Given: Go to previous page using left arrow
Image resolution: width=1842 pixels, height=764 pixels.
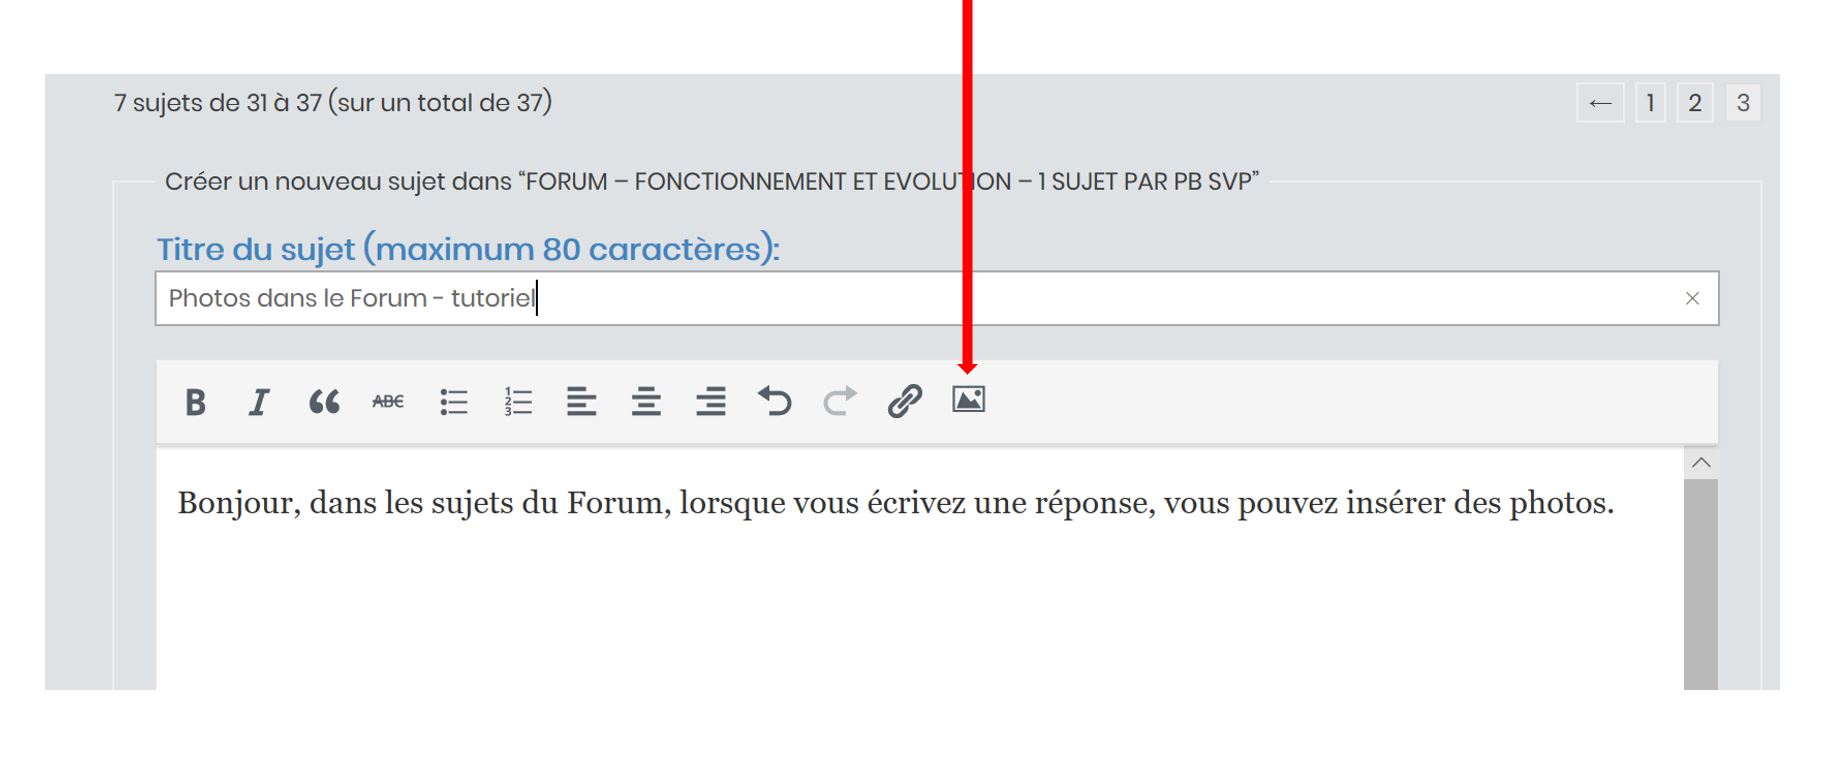Looking at the screenshot, I should pos(1600,103).
